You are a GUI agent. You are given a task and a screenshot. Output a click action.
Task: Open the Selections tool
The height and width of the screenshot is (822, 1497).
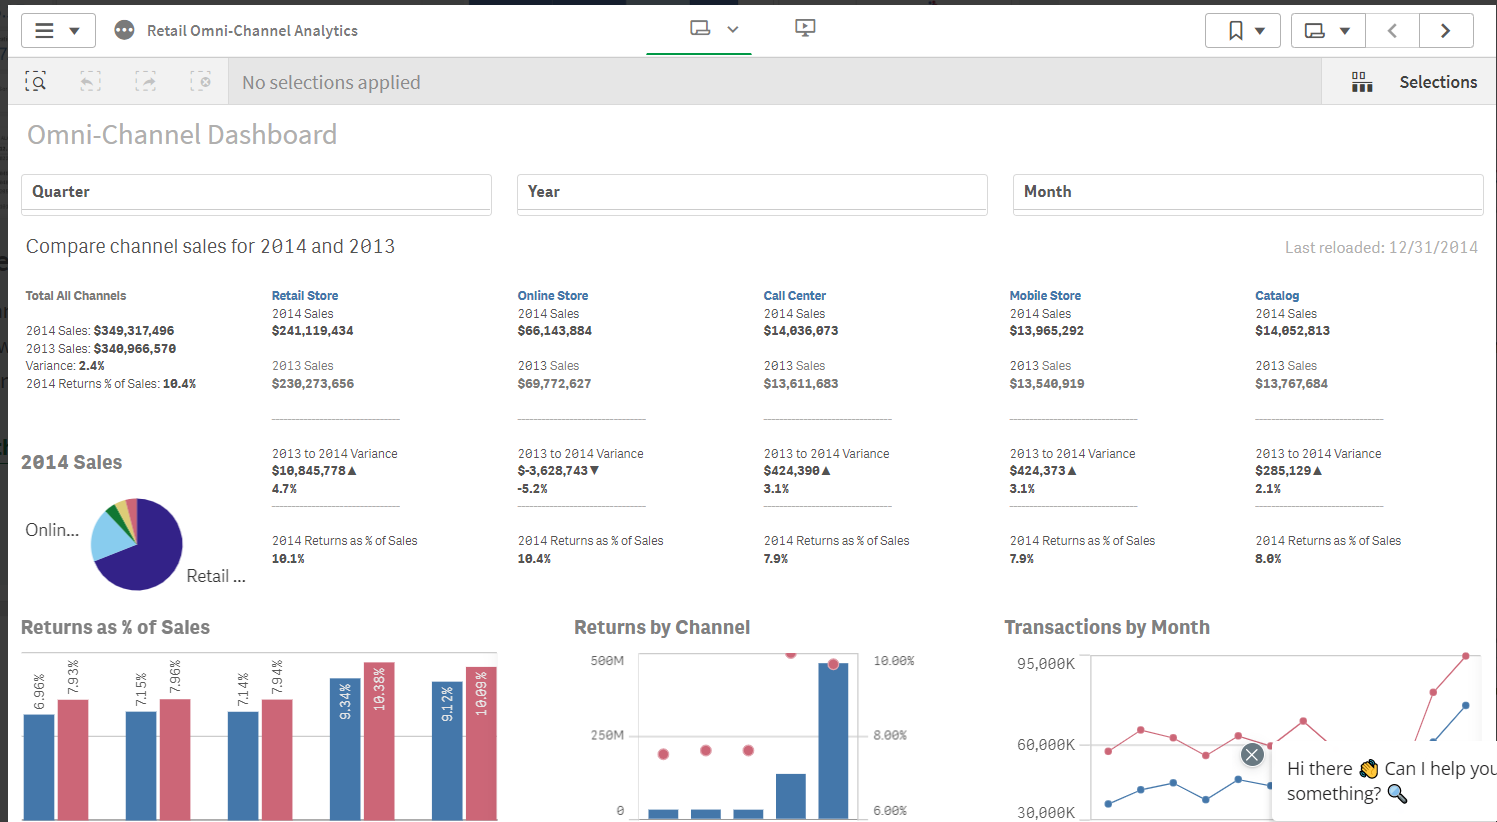coord(1414,82)
